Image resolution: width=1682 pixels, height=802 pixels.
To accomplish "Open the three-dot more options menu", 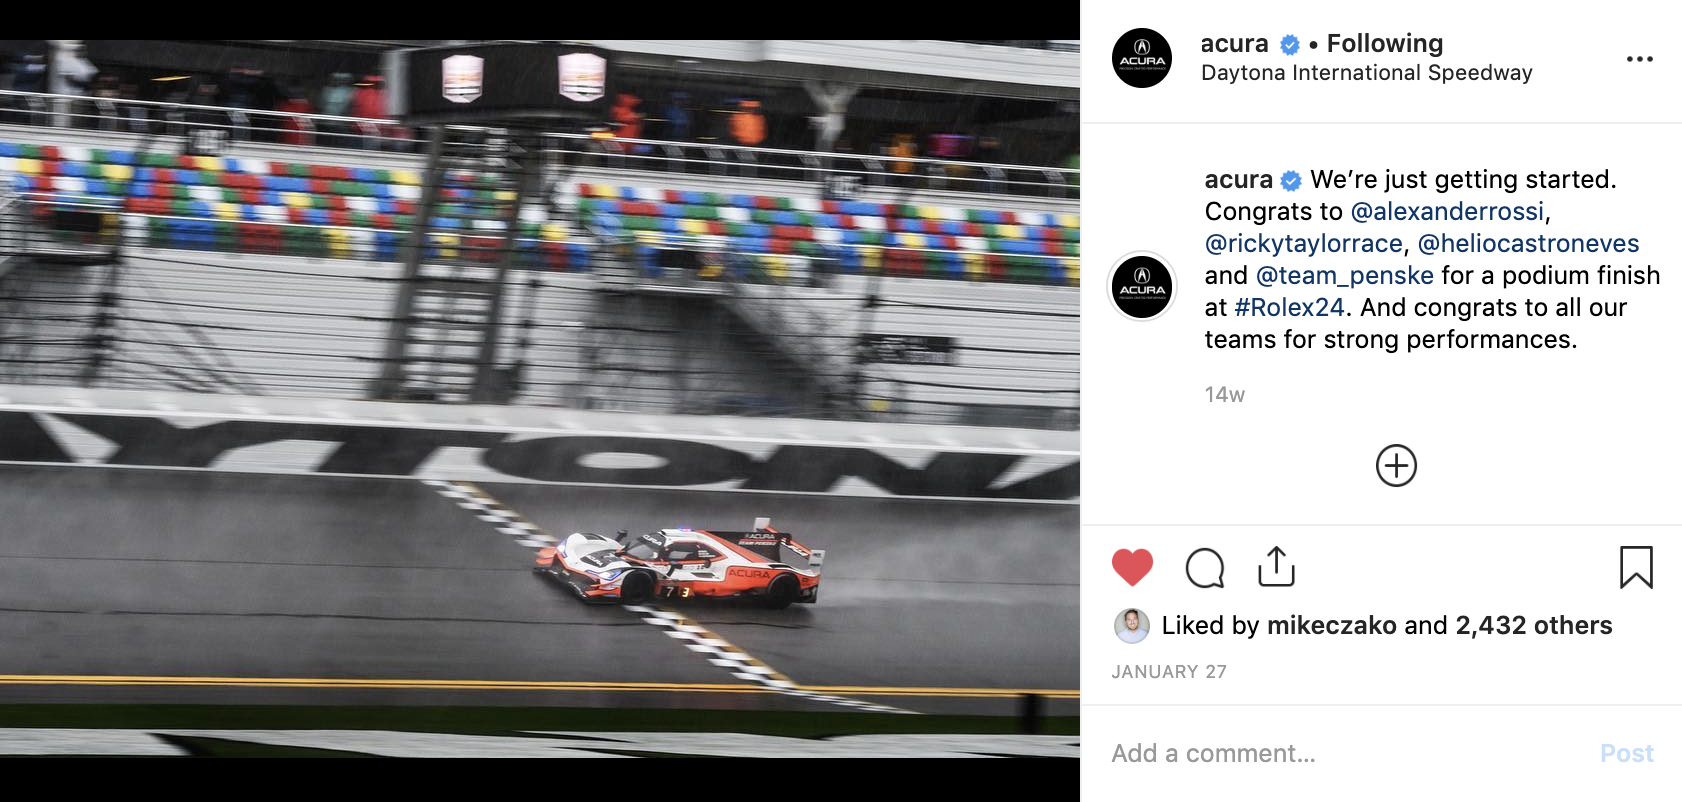I will coord(1640,59).
